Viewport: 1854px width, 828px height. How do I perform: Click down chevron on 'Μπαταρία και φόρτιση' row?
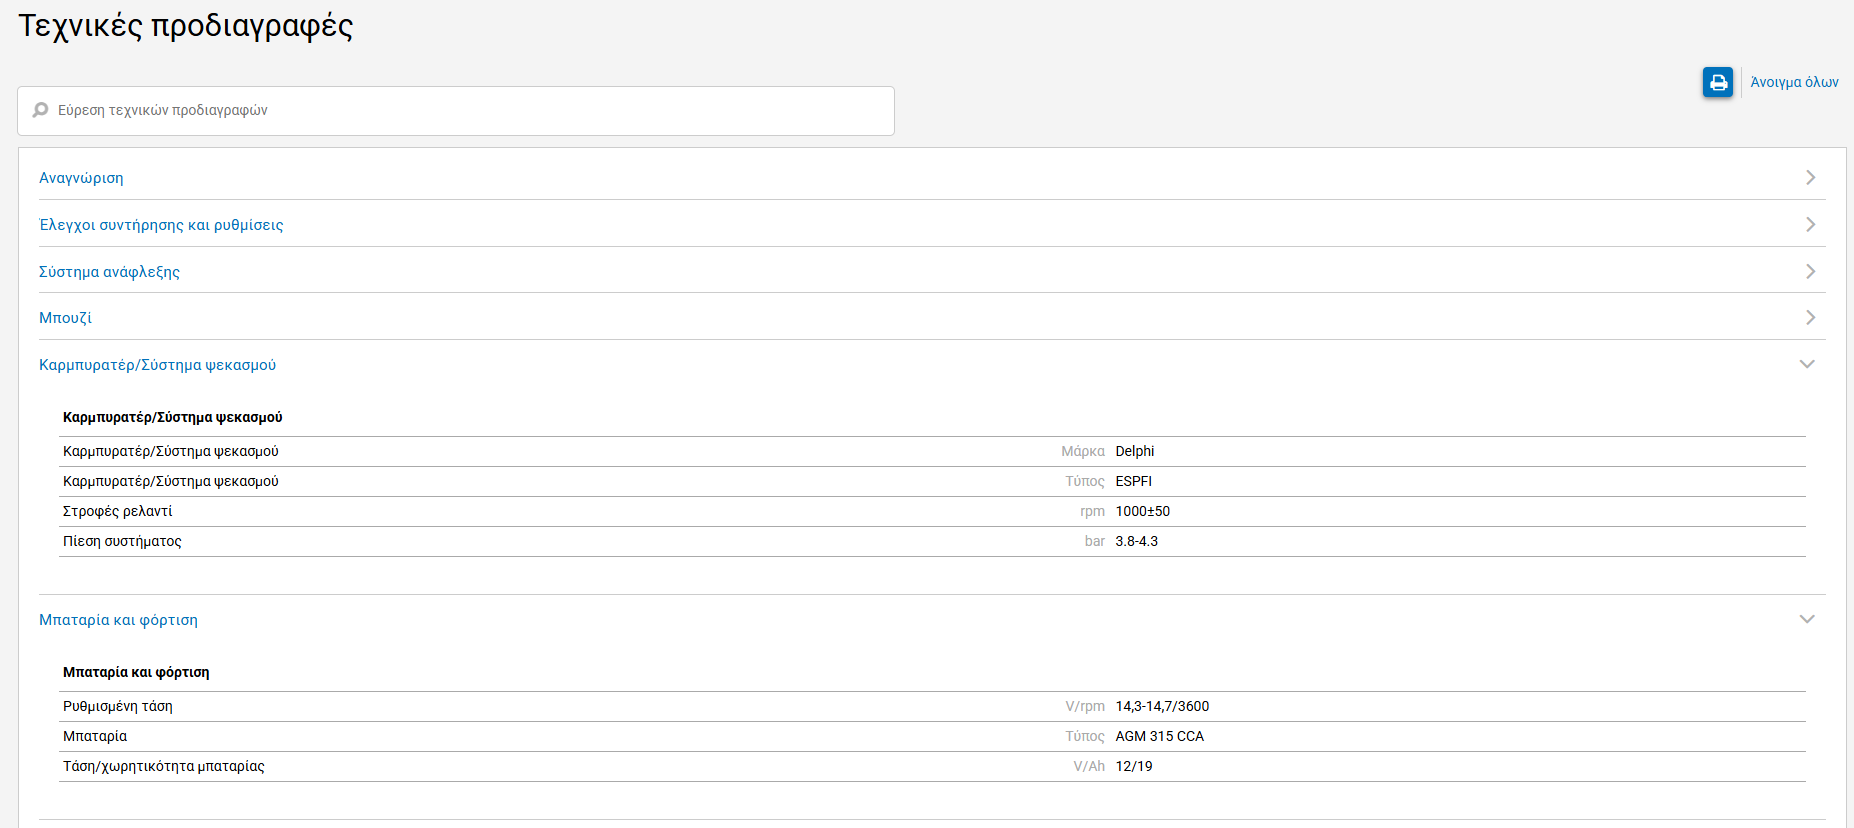point(1807,619)
